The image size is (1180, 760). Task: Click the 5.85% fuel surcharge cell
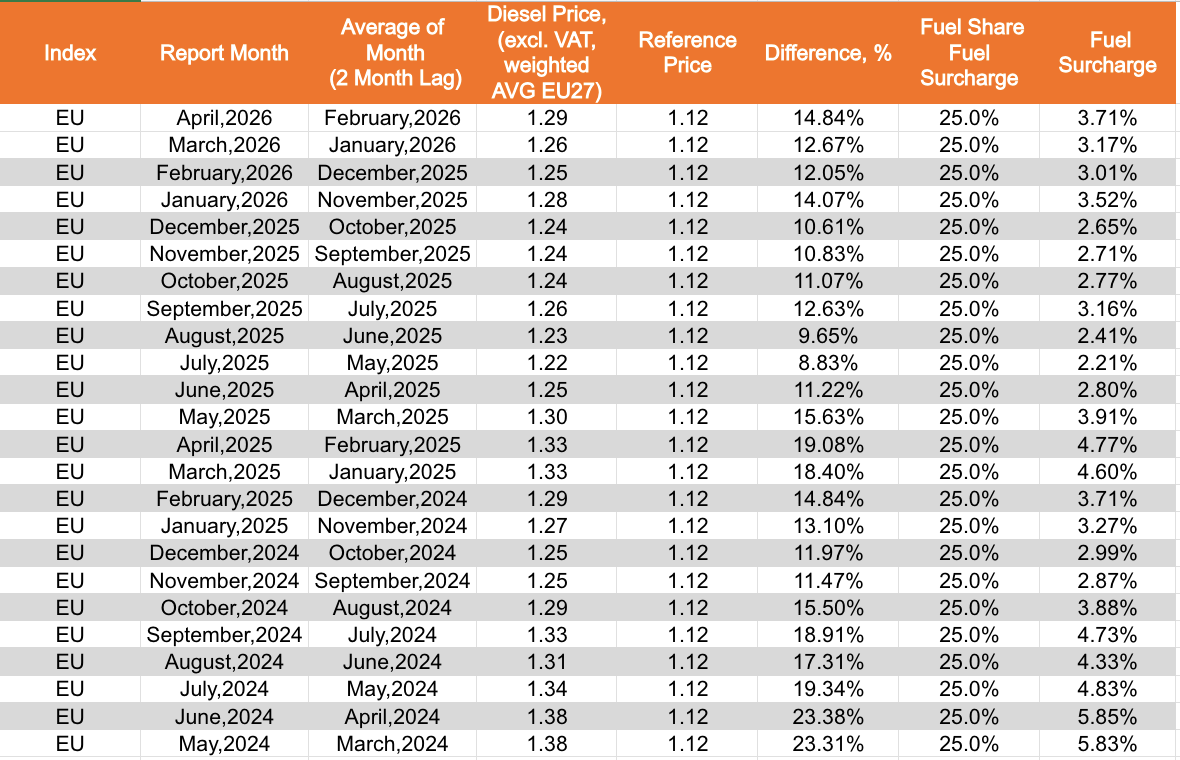(x=1107, y=716)
